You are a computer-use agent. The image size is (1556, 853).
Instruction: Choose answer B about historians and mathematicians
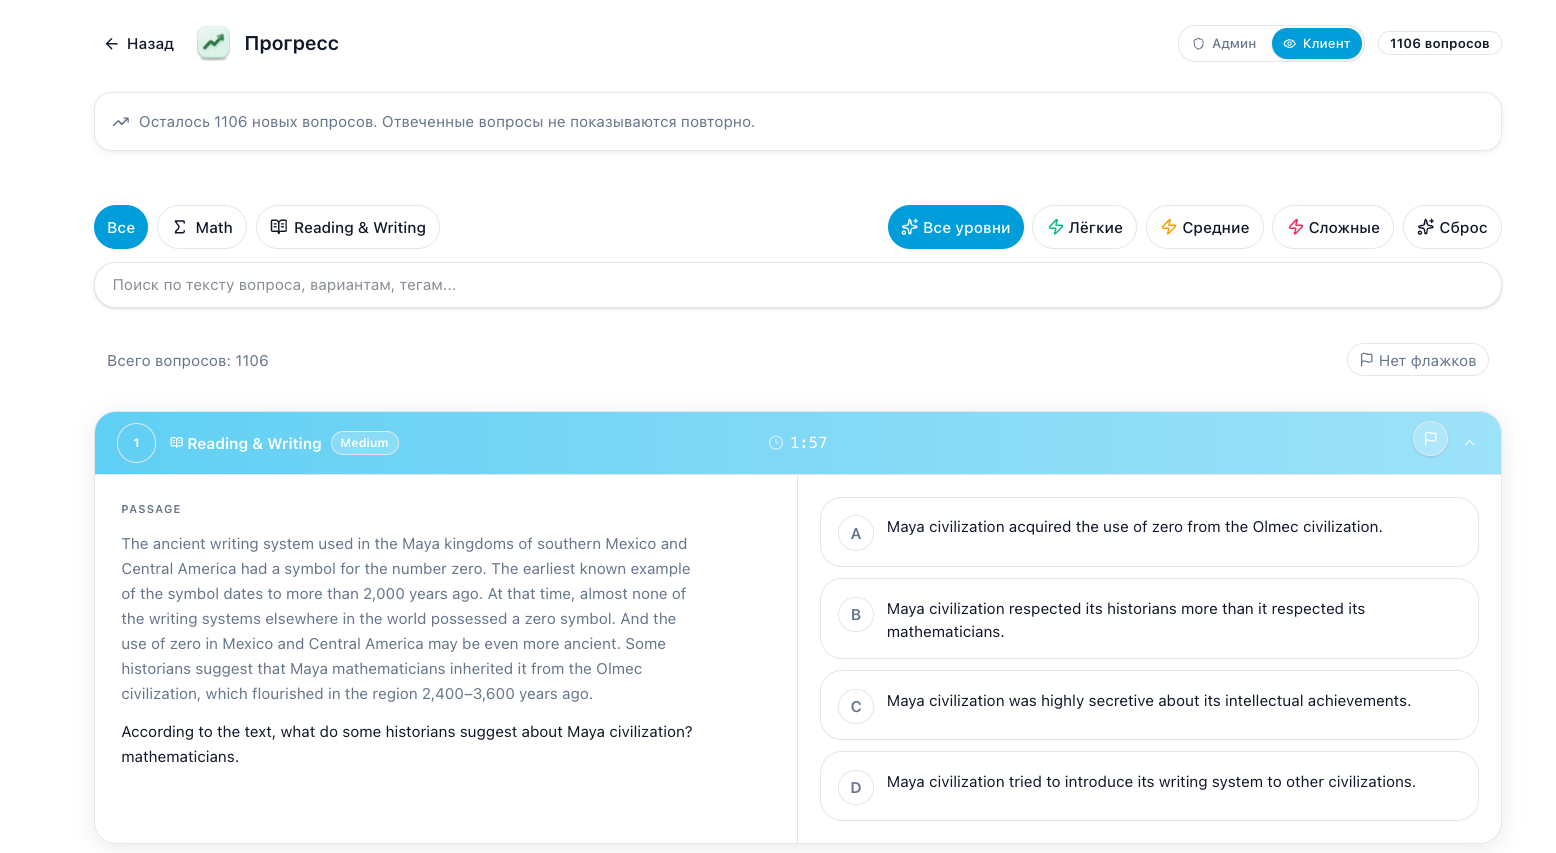pyautogui.click(x=1148, y=619)
